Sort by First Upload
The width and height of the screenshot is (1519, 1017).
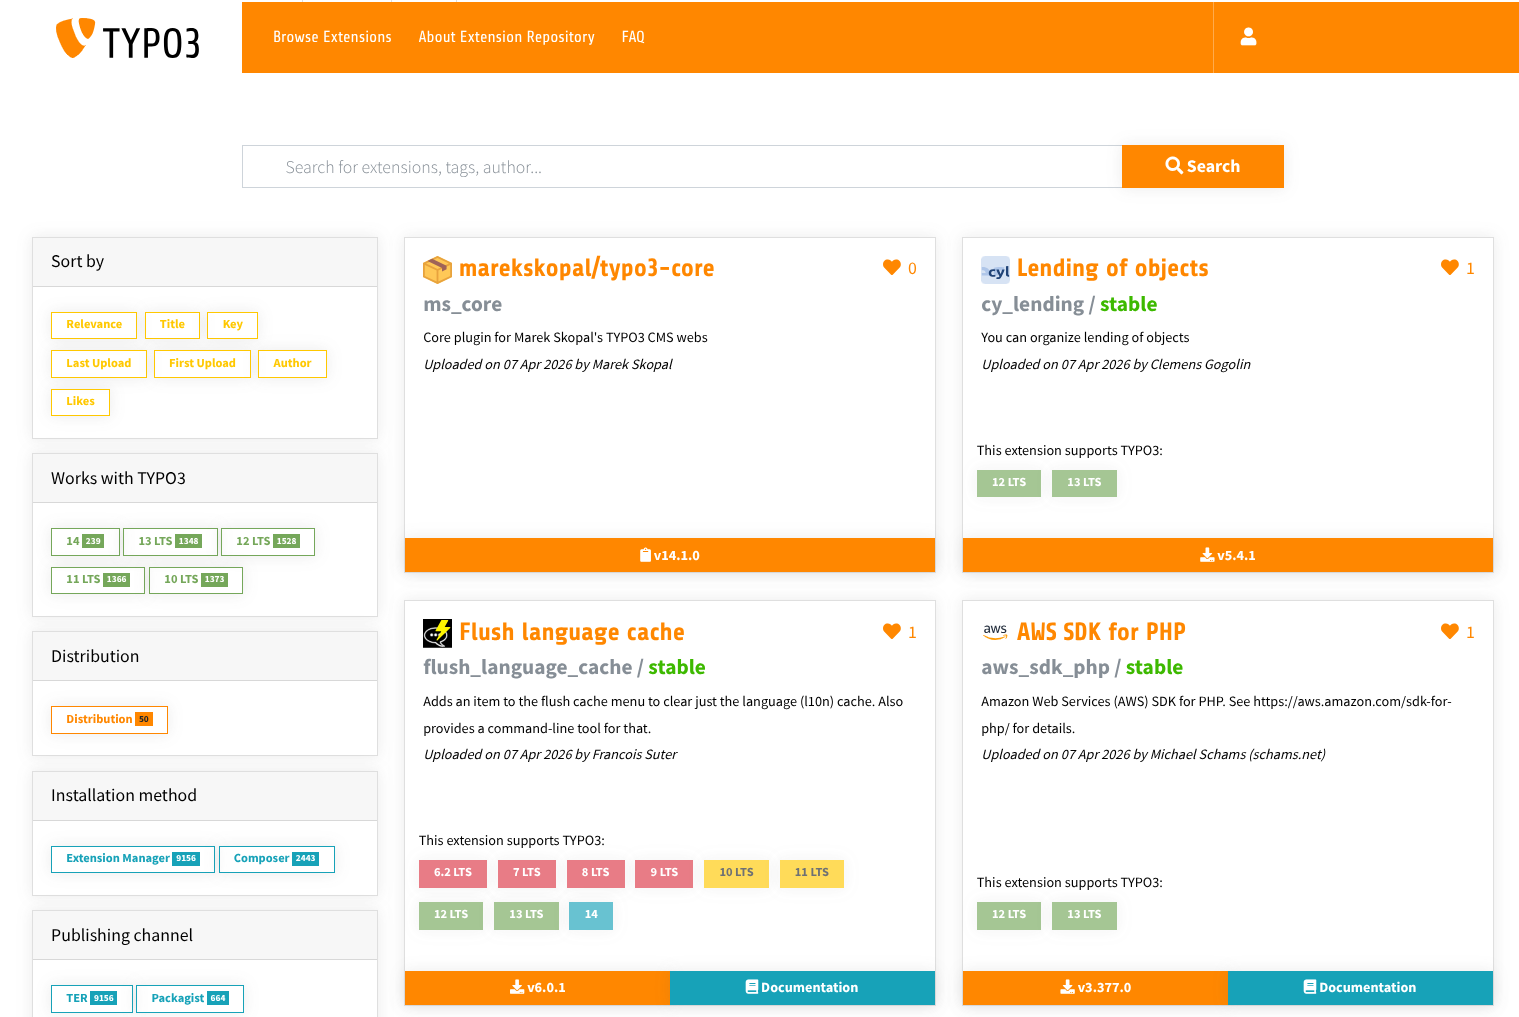pos(202,364)
